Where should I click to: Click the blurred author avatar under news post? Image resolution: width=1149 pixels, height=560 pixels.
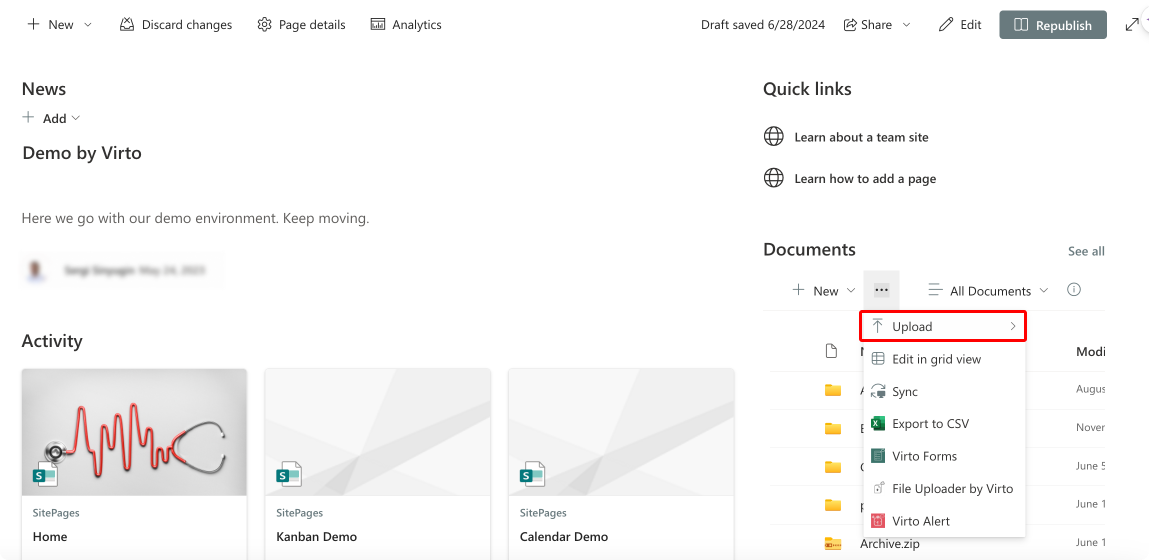[34, 270]
